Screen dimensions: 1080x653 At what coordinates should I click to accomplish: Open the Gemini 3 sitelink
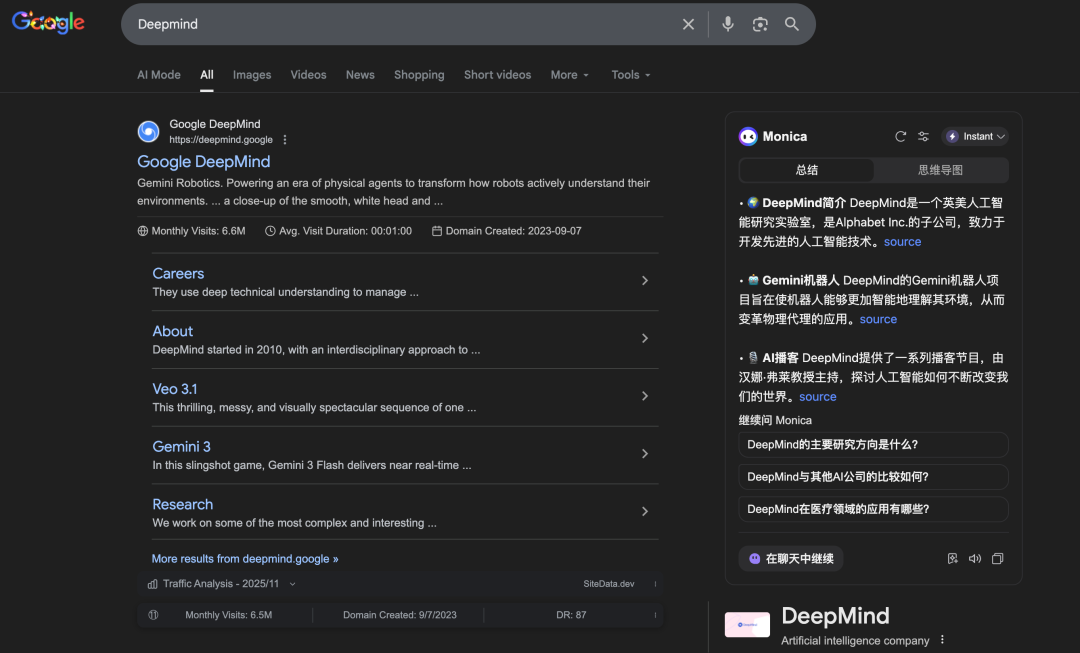tap(181, 447)
